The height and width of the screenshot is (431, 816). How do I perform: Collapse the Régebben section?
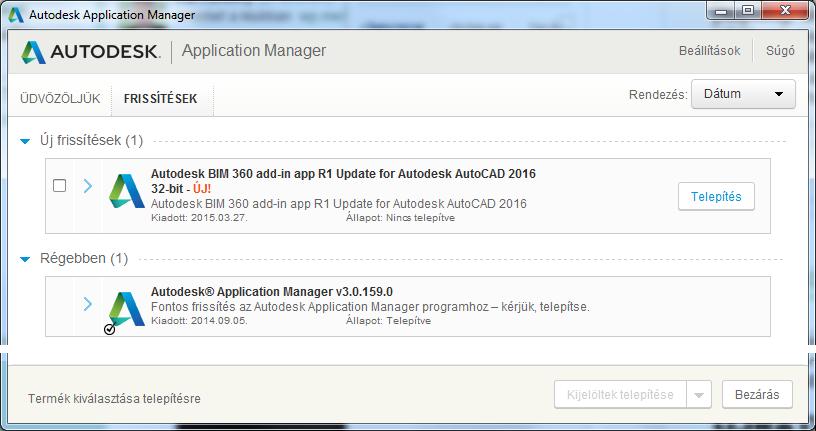pyautogui.click(x=25, y=259)
